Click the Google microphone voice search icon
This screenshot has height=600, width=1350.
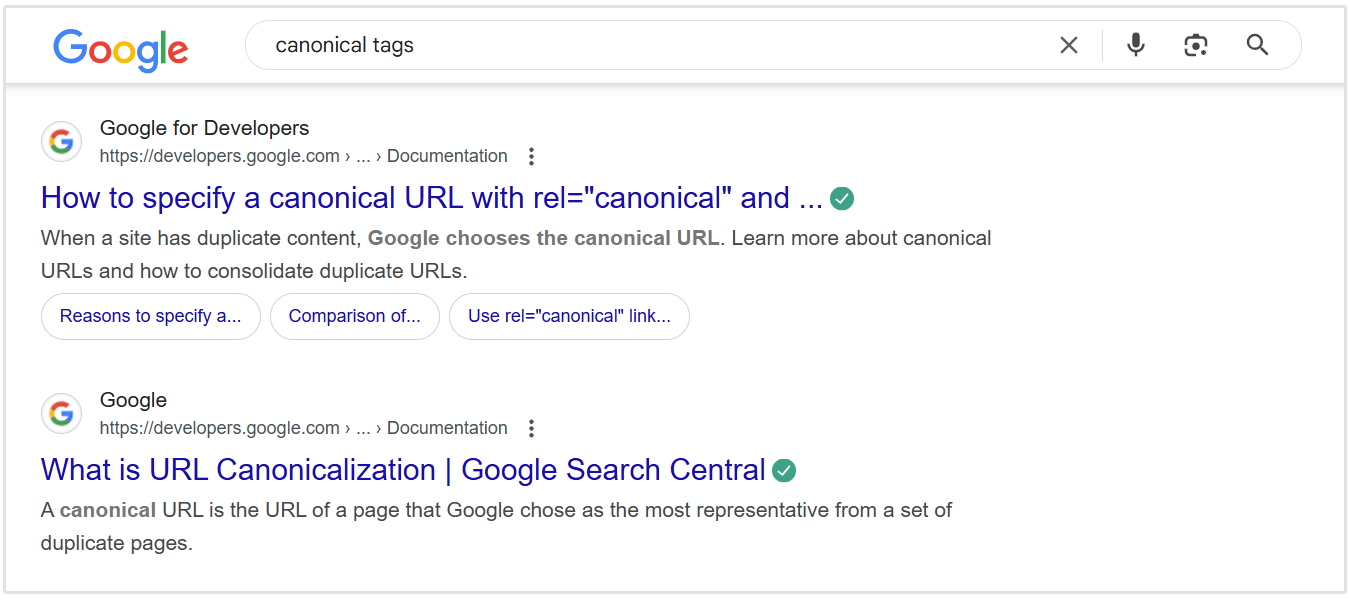1135,45
